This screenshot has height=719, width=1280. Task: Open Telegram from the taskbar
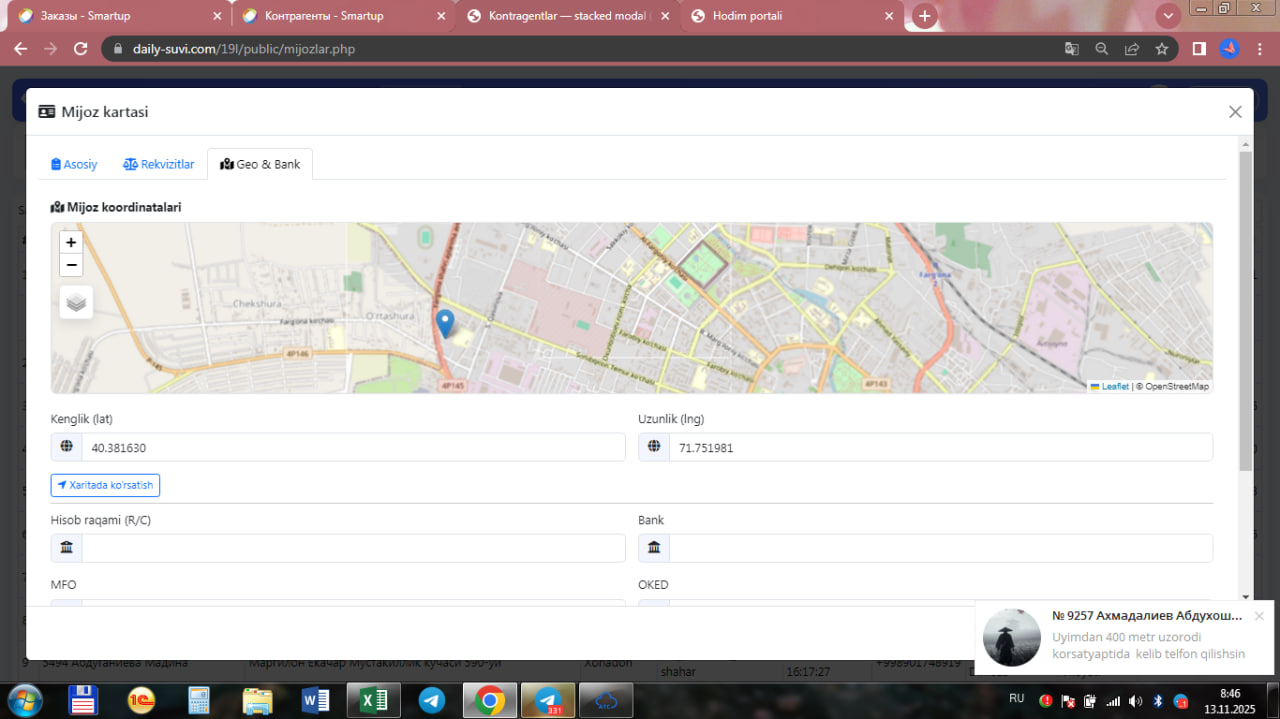coord(432,699)
